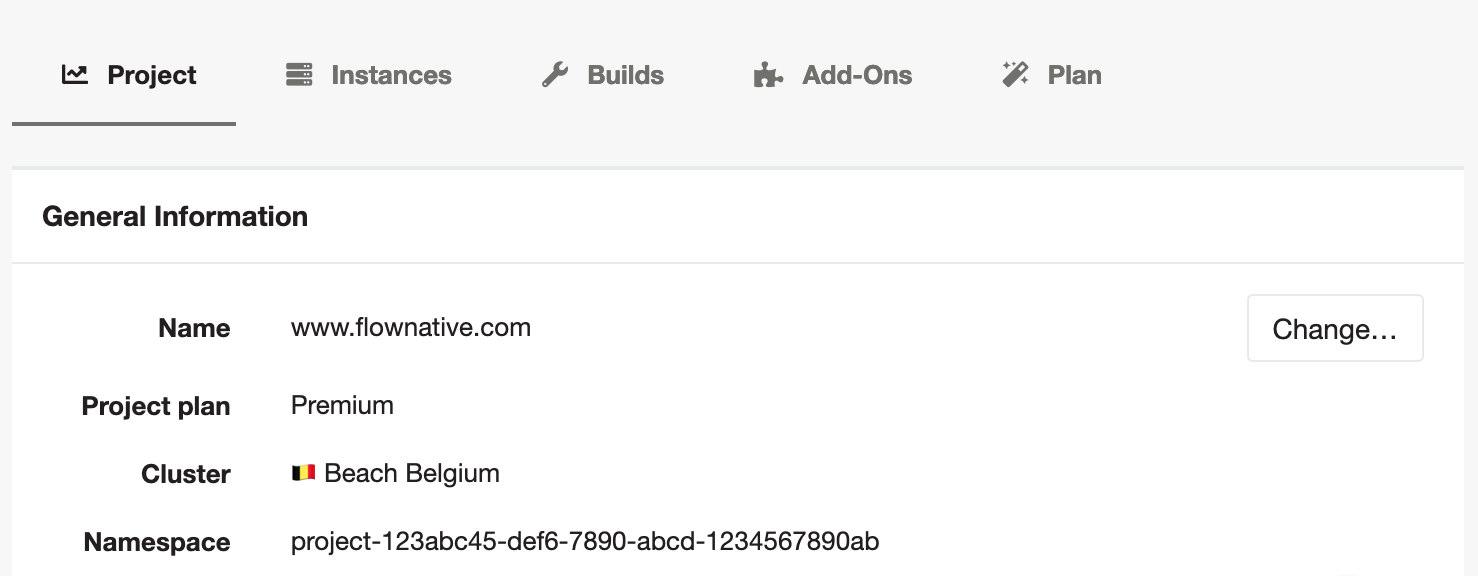
Task: Click the wrench icon for Builds
Action: [x=555, y=75]
